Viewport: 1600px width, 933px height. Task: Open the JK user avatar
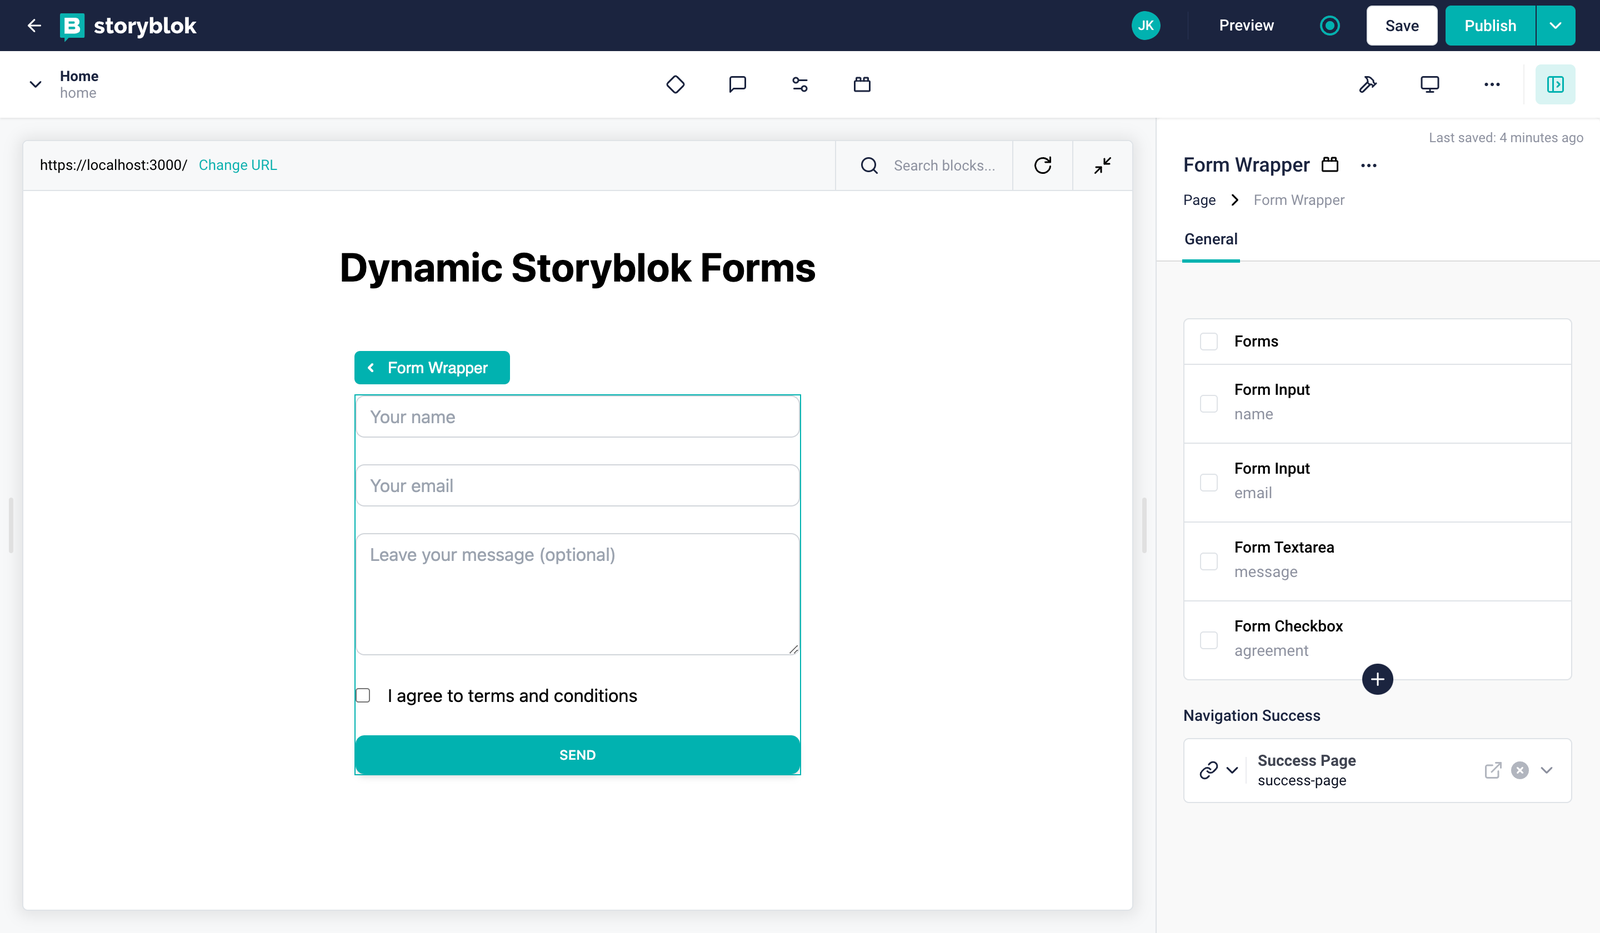click(1146, 25)
